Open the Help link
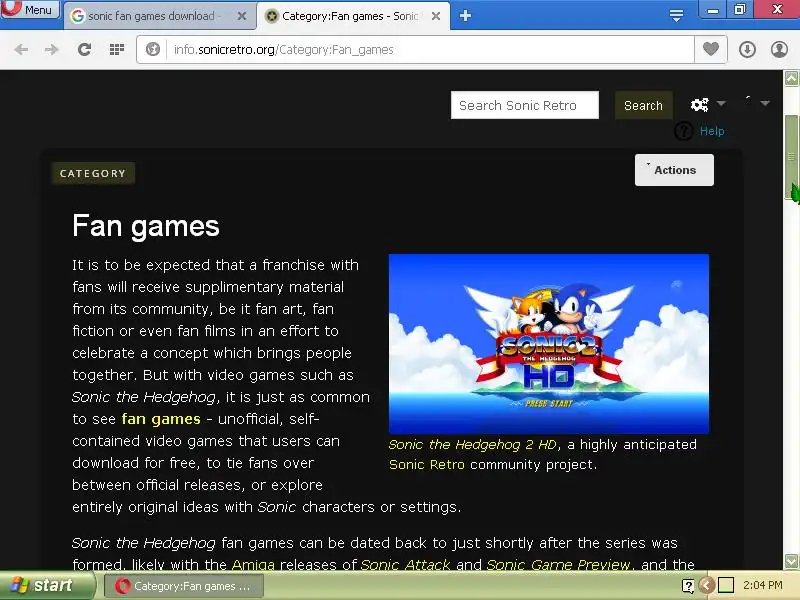800x600 pixels. point(712,131)
